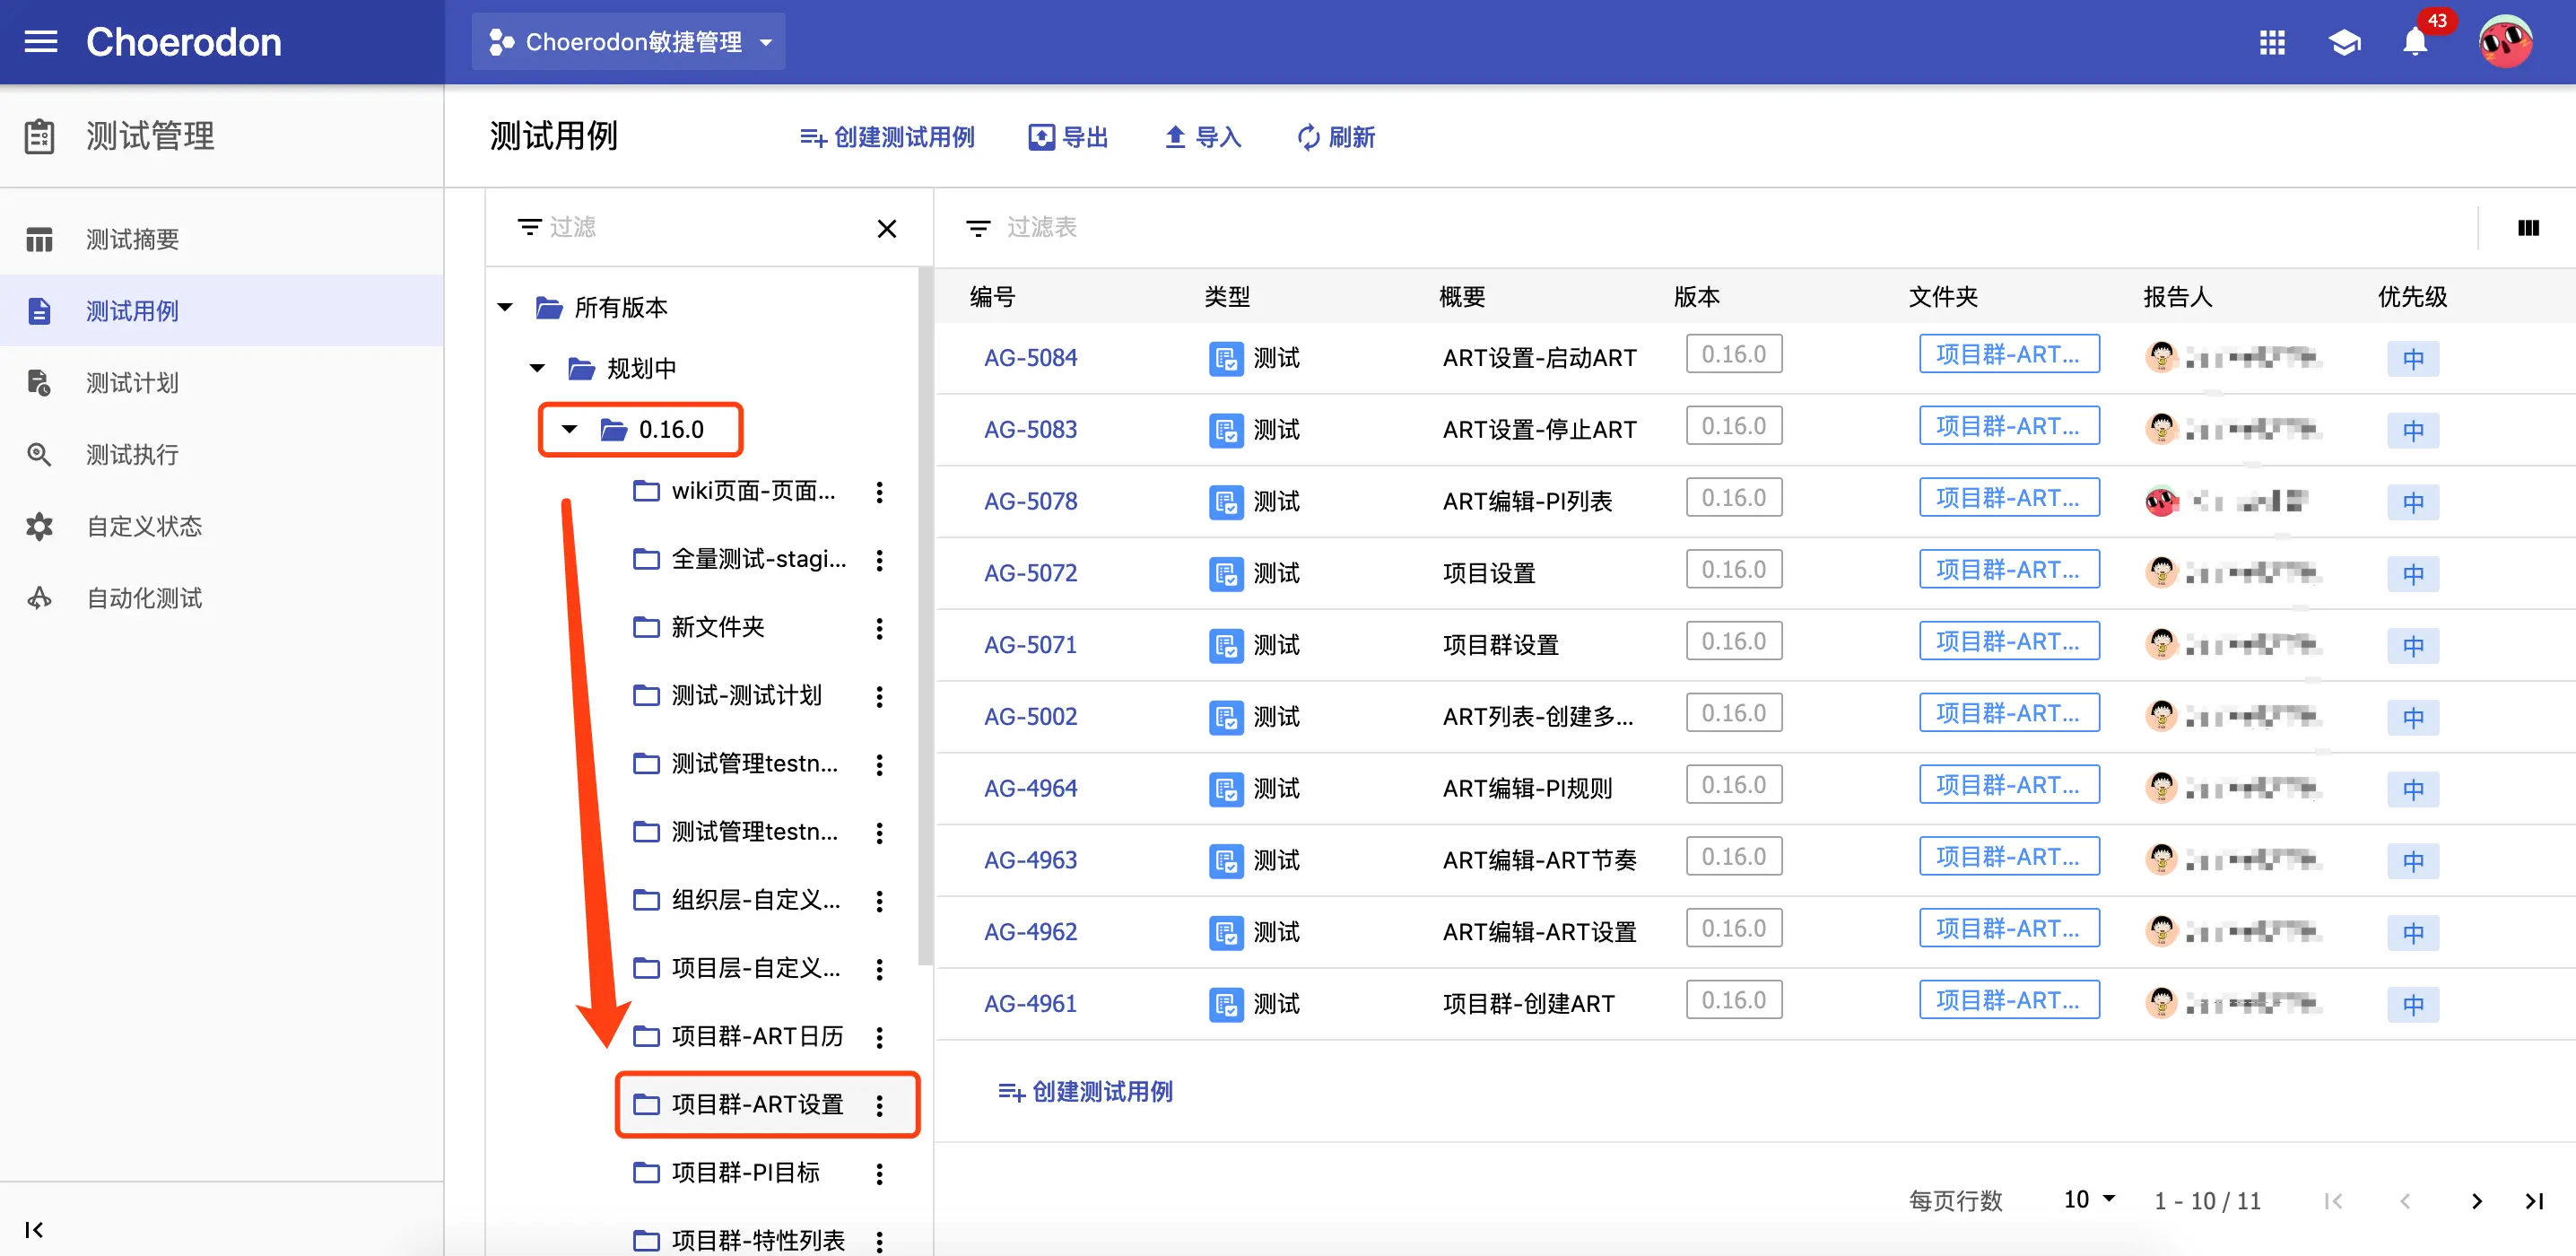This screenshot has height=1256, width=2576.
Task: Open the Choerodon敏捷管理 project selector
Action: 629,42
